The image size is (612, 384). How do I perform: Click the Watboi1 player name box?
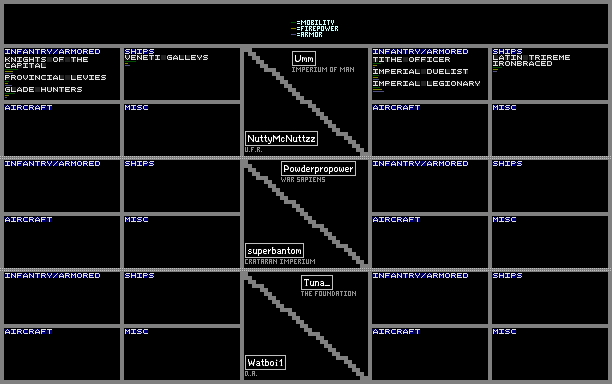coord(265,363)
